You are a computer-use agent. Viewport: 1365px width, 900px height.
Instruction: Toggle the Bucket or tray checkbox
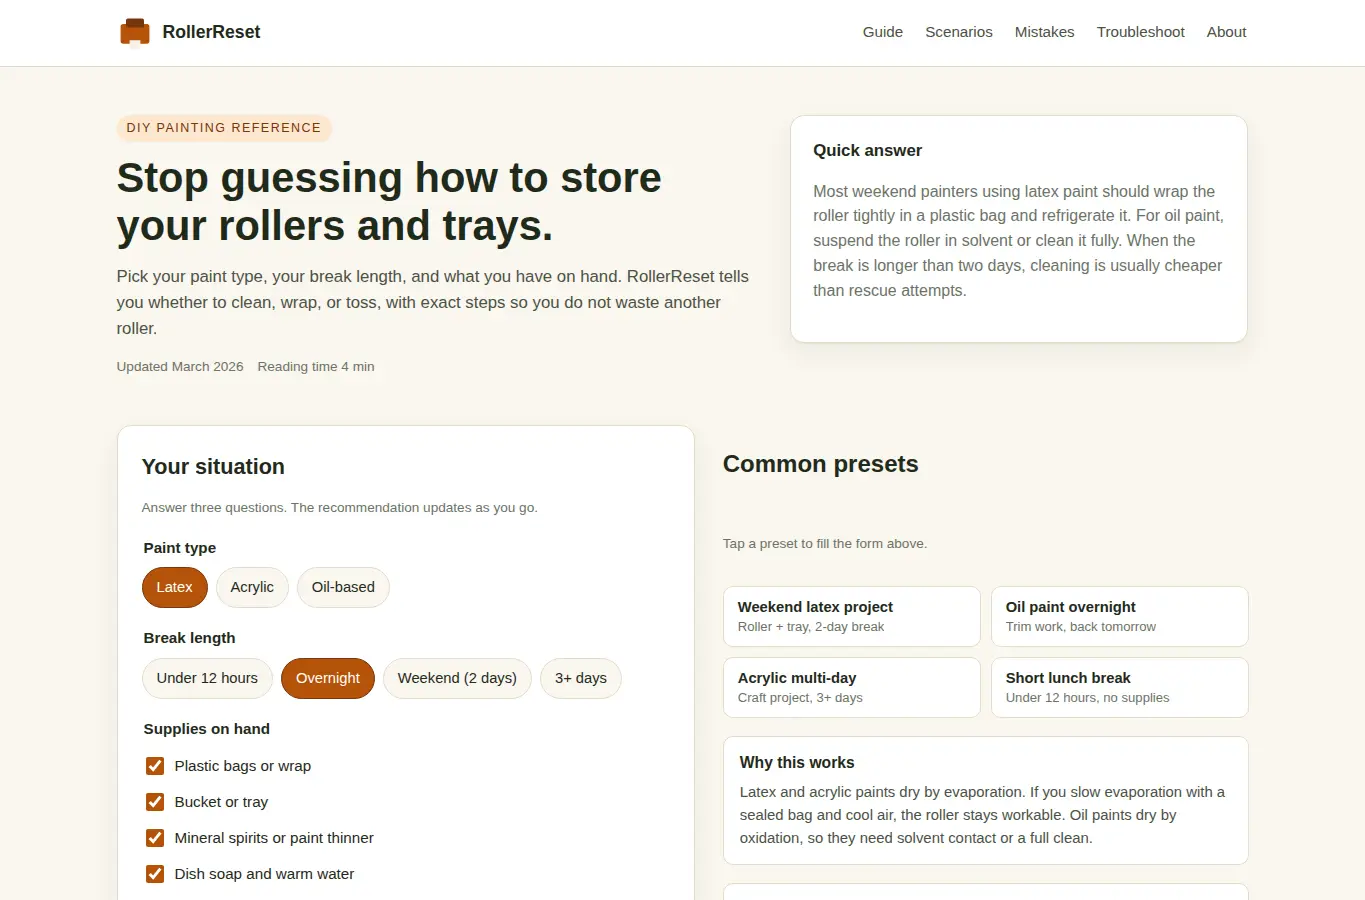[155, 802]
